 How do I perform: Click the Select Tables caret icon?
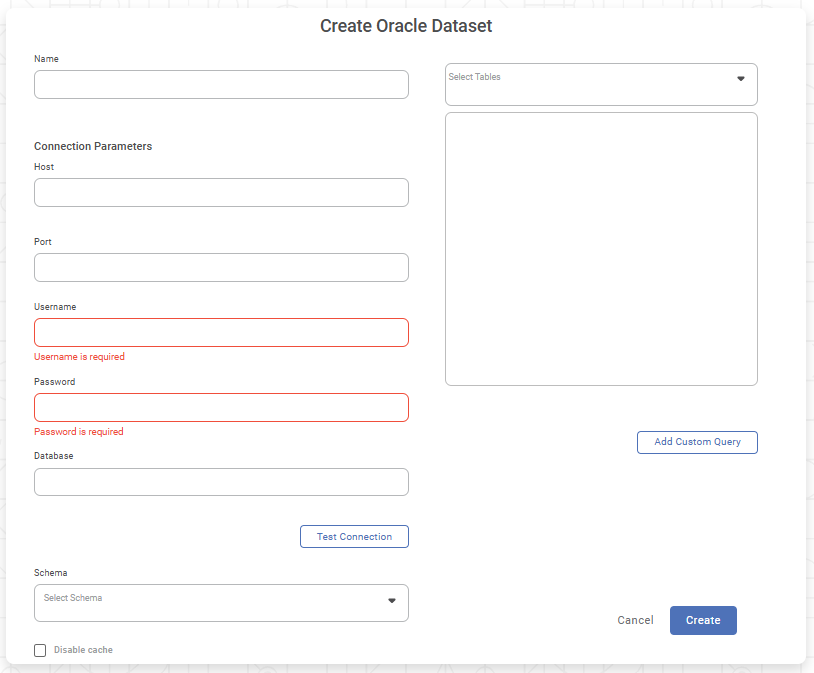741,79
